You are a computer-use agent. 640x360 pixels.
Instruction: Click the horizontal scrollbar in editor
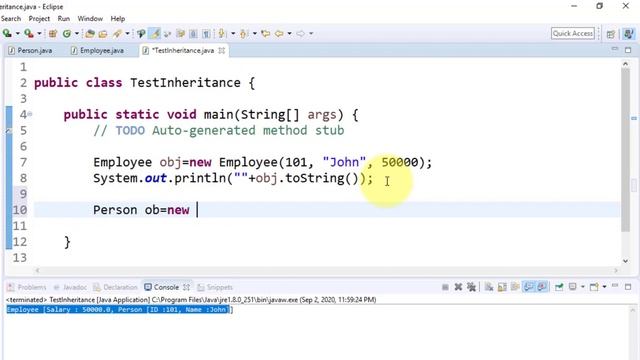coord(327,270)
